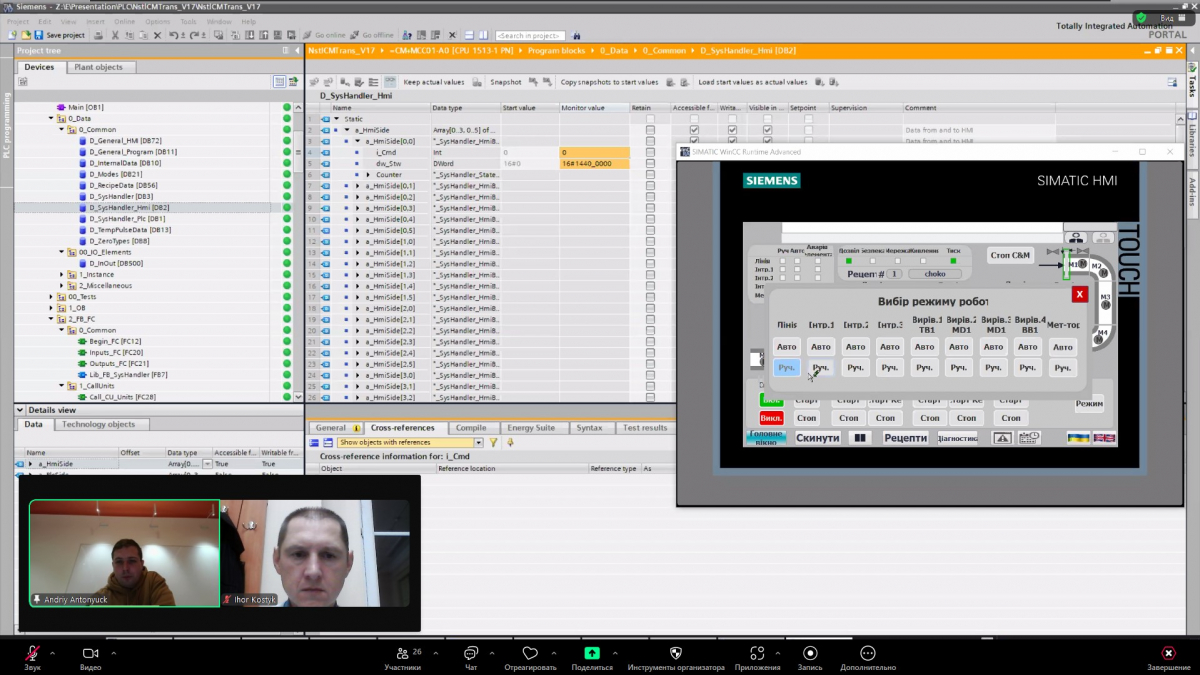1200x675 pixels.
Task: Collapse the Project tree panel arrow
Action: point(297,50)
